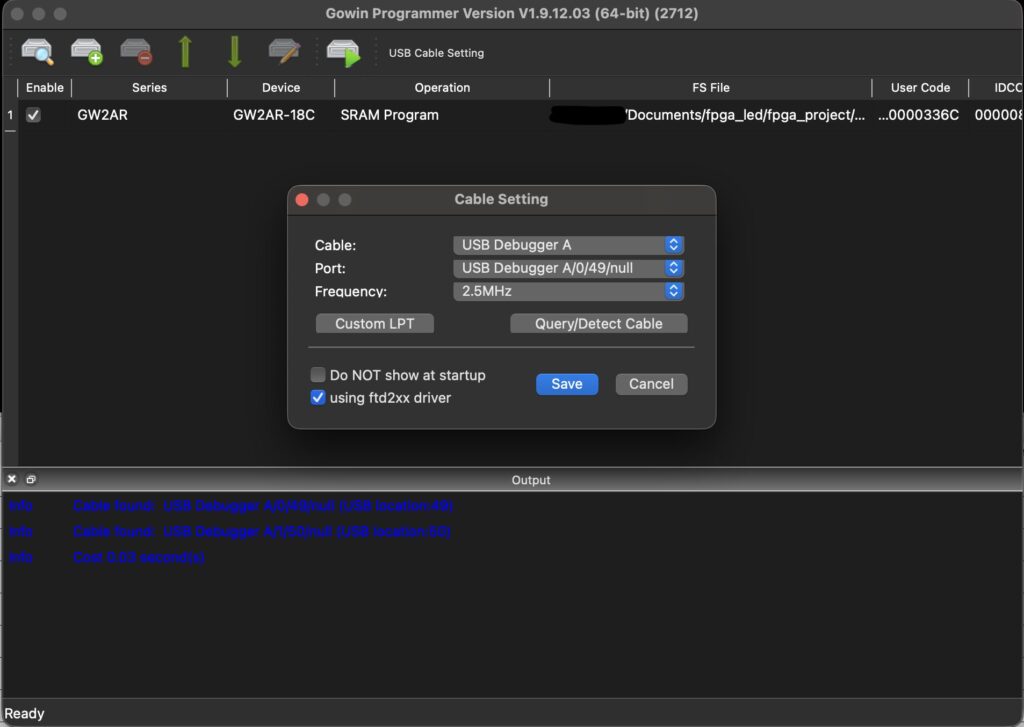Click first Cable found output line location:49
Image resolution: width=1024 pixels, height=727 pixels.
(263, 506)
